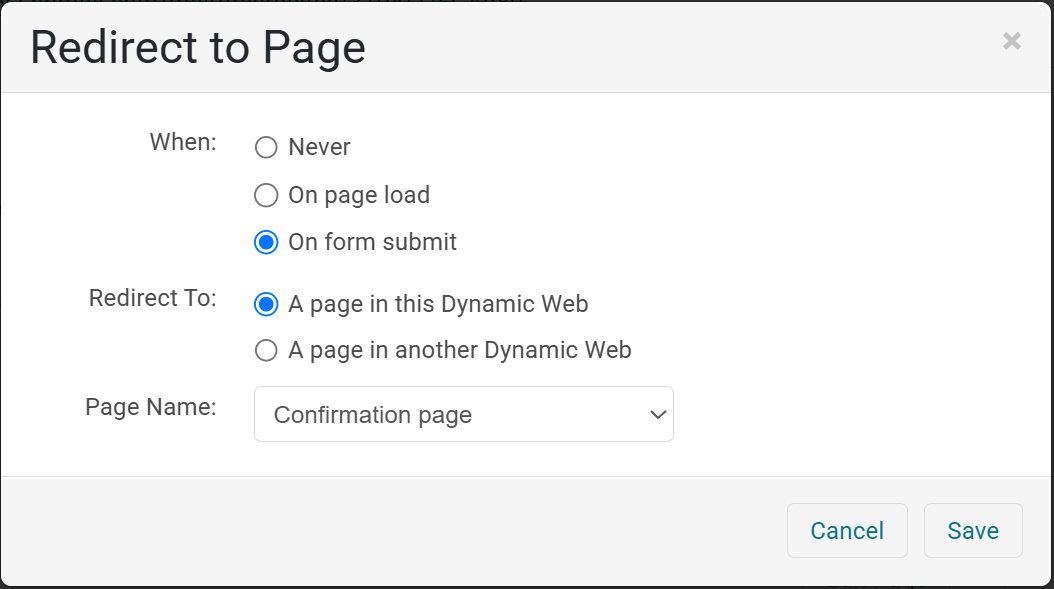Image resolution: width=1054 pixels, height=589 pixels.
Task: Choose the On page load option
Action: [266, 196]
